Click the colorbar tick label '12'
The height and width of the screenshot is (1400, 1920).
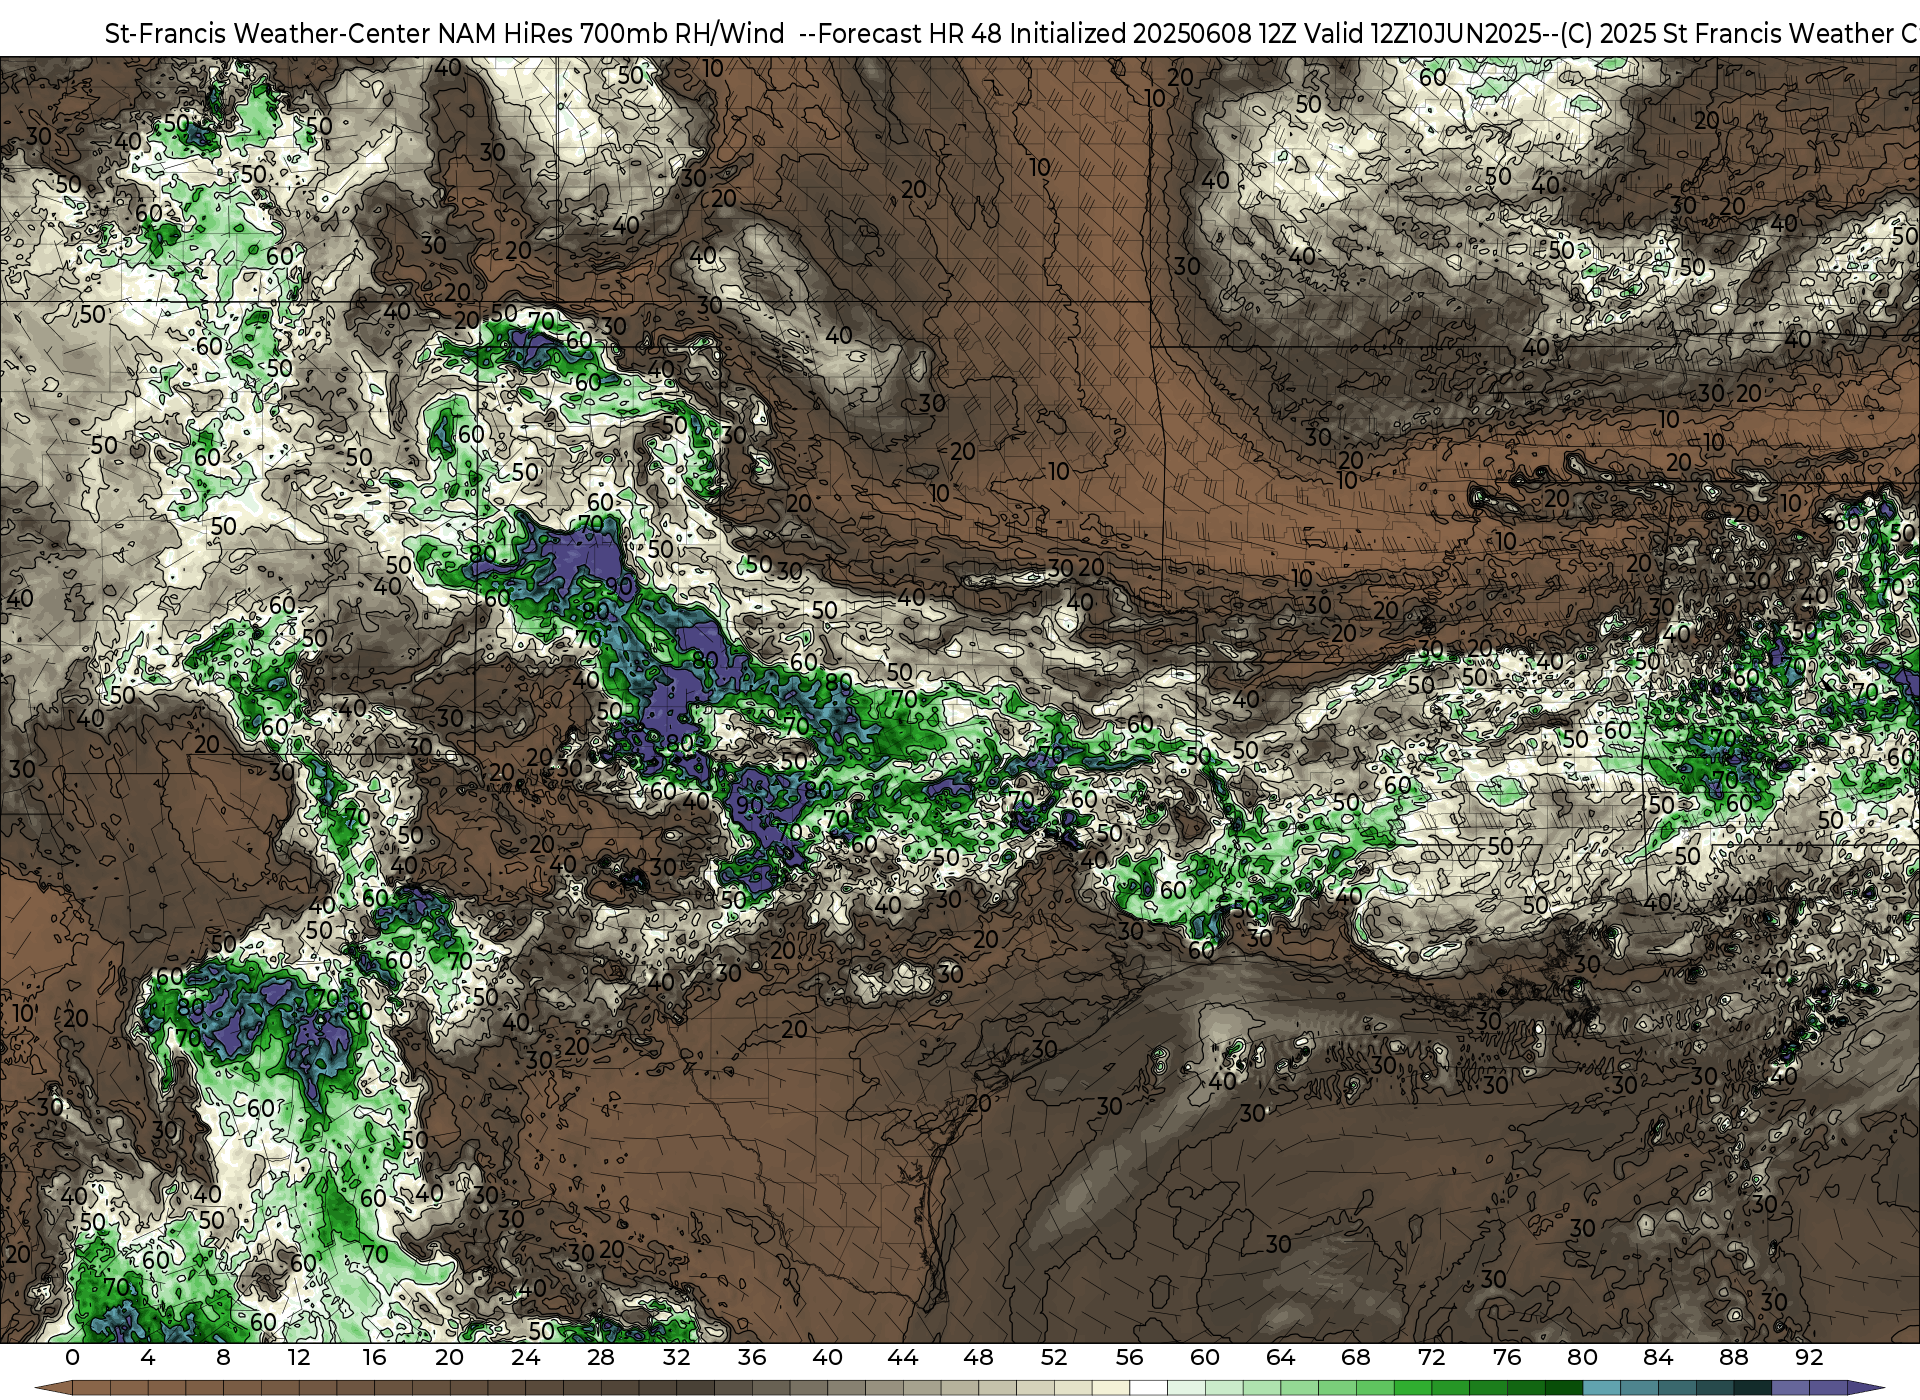[299, 1357]
